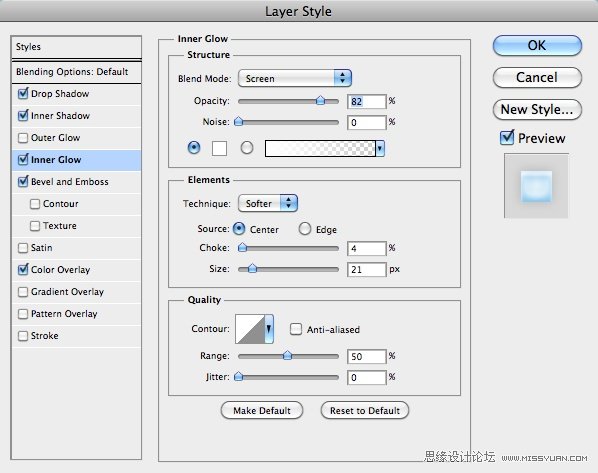598x473 pixels.
Task: Select the Satin style row
Action: click(x=77, y=248)
